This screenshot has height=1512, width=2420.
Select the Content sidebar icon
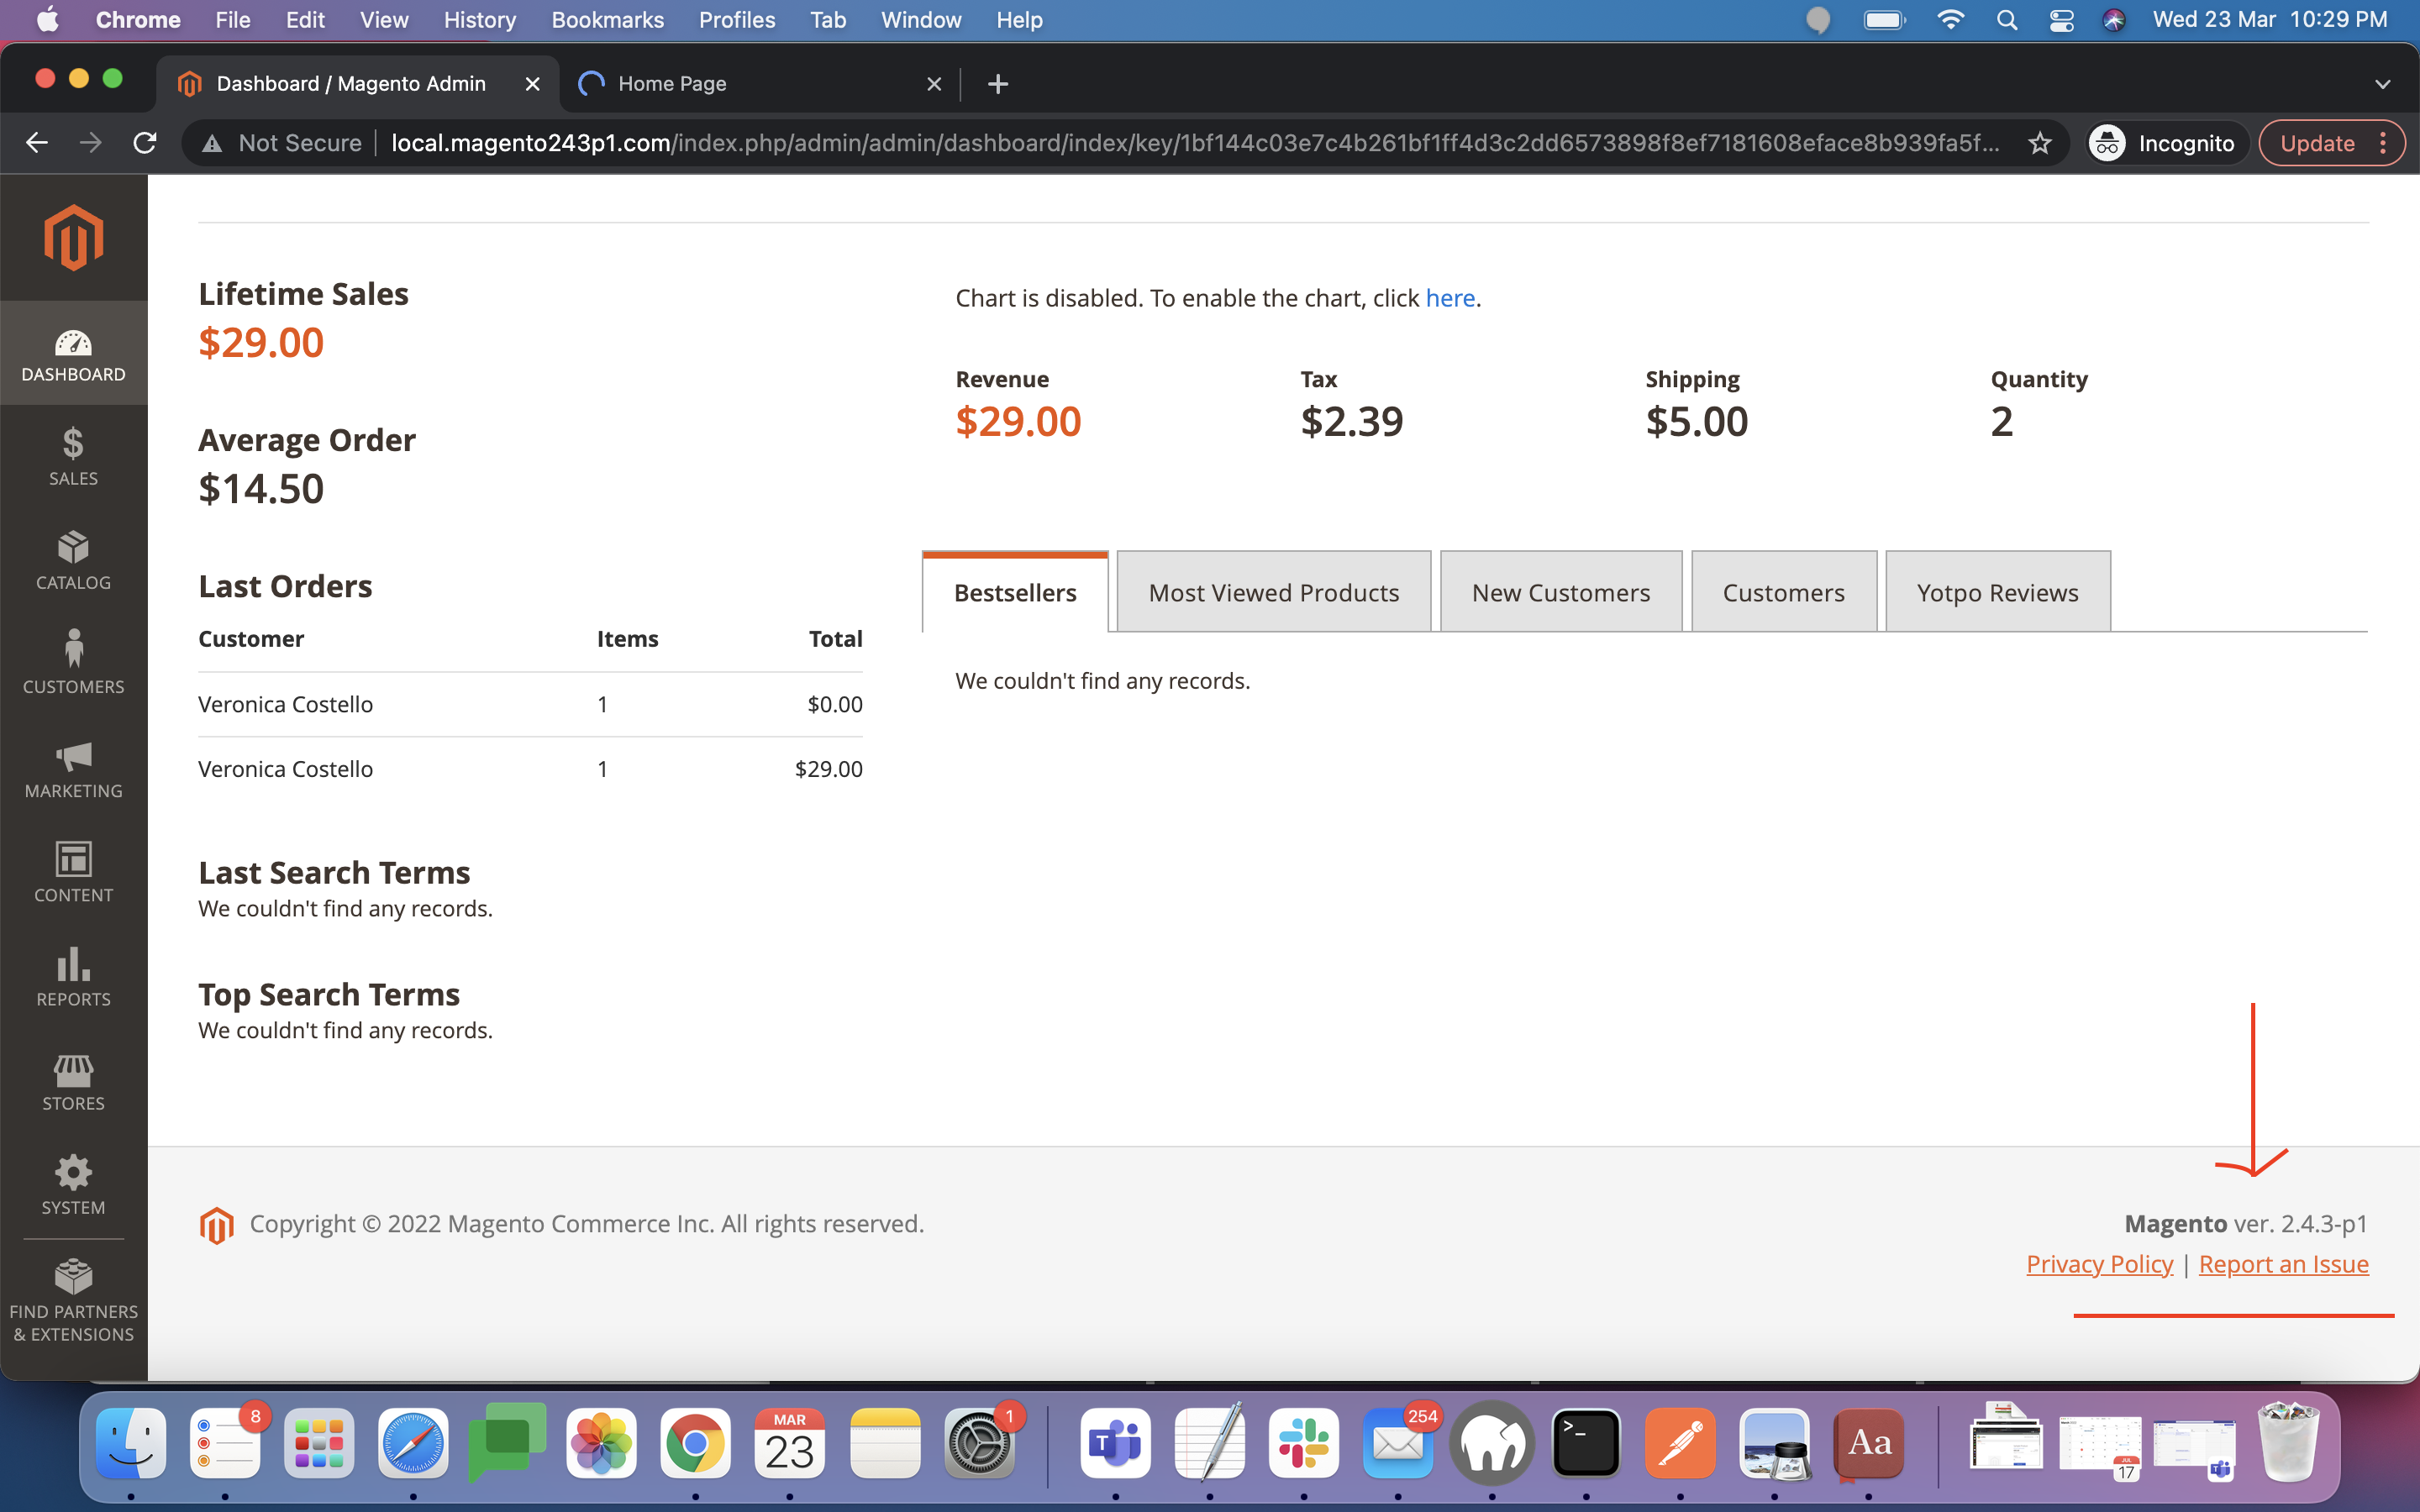pyautogui.click(x=73, y=872)
